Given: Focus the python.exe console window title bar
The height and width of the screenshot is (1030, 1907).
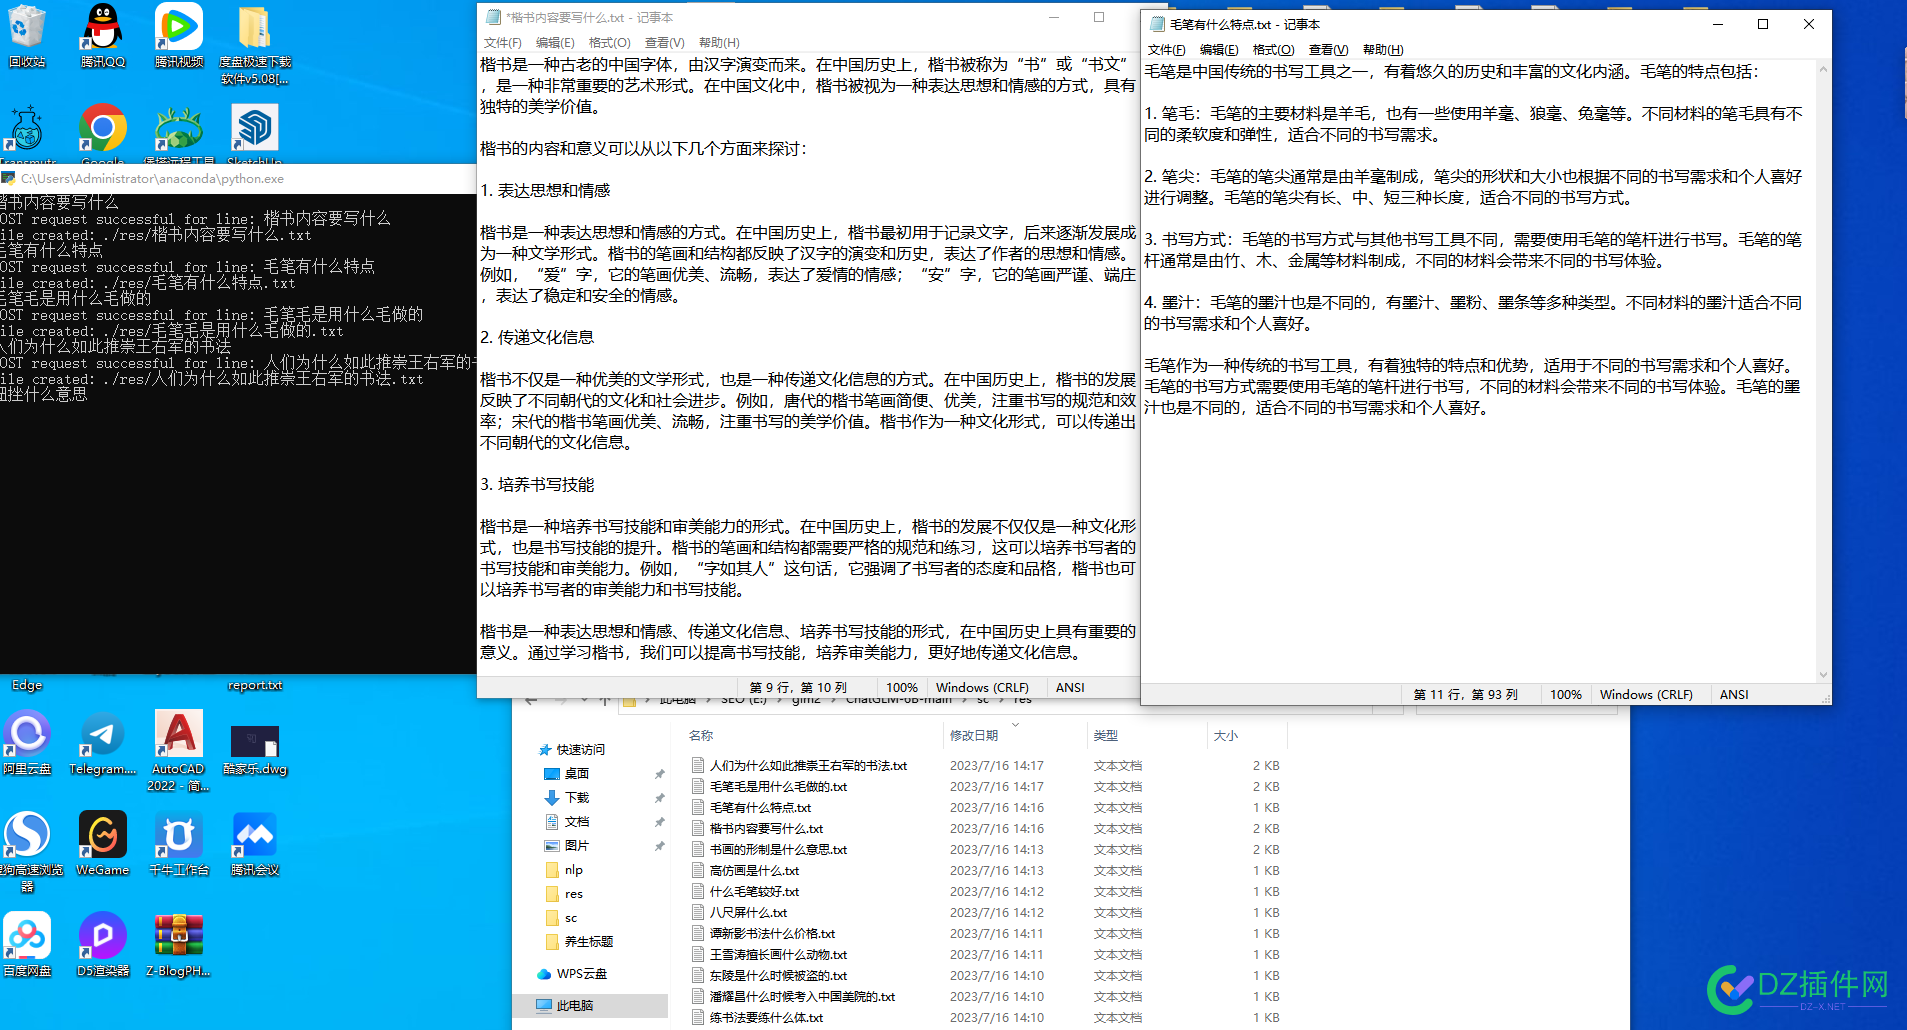Looking at the screenshot, I should pyautogui.click(x=238, y=178).
